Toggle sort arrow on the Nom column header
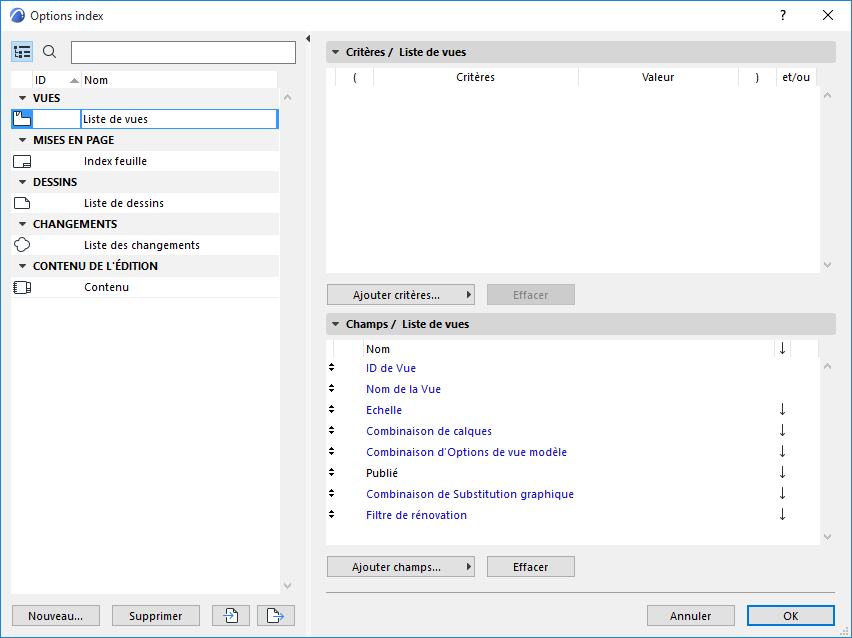This screenshot has height=638, width=852. pos(781,348)
